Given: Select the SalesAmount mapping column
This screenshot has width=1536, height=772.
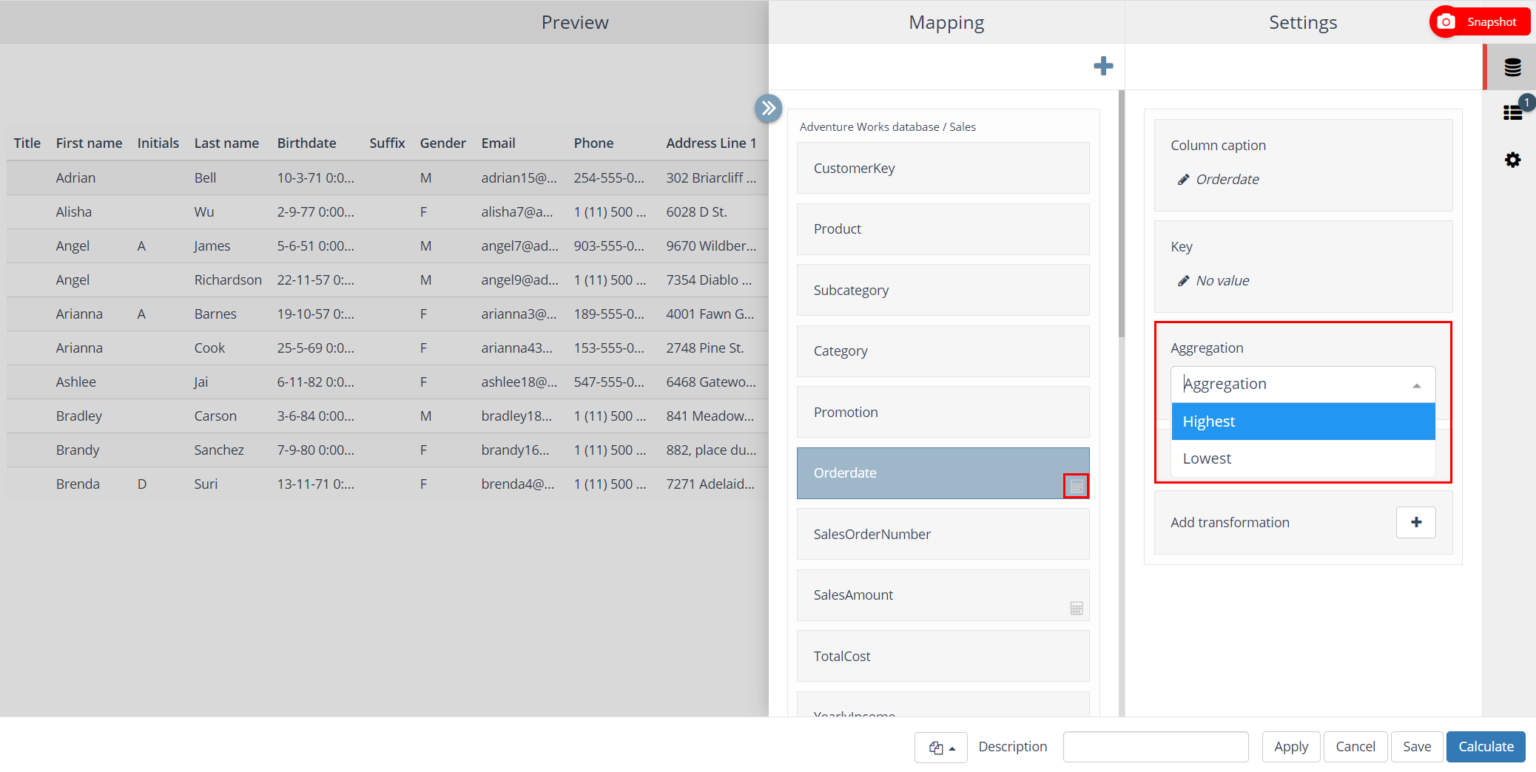Looking at the screenshot, I should pyautogui.click(x=943, y=595).
